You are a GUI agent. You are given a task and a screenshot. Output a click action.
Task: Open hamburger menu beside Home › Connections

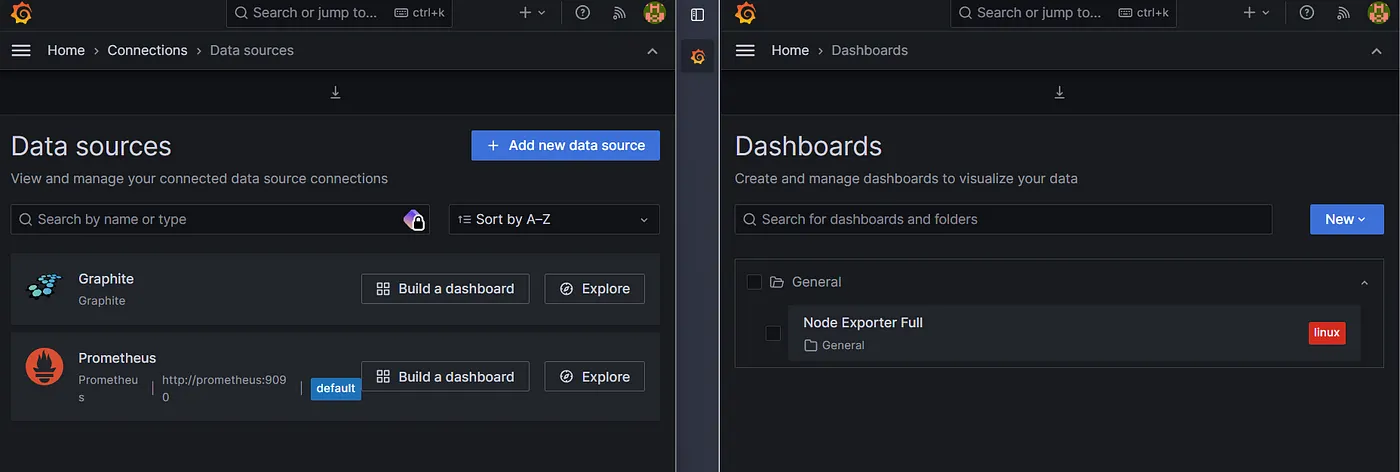click(21, 50)
